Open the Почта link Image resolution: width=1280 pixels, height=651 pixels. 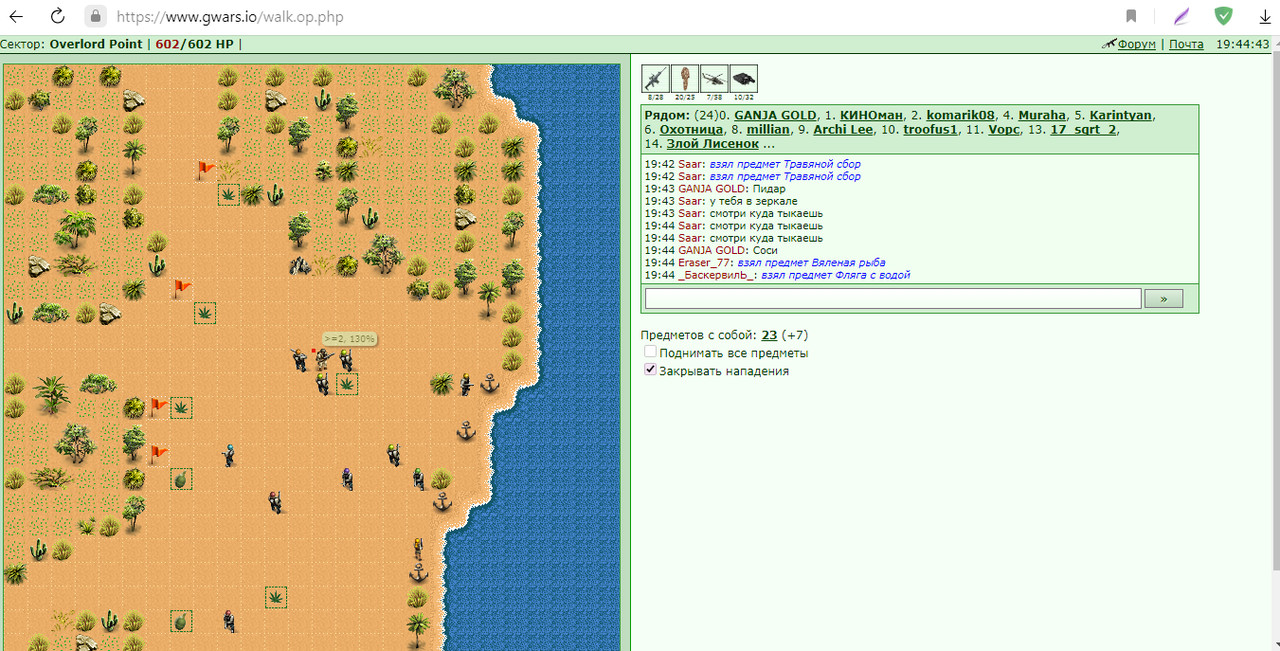pyautogui.click(x=1186, y=44)
